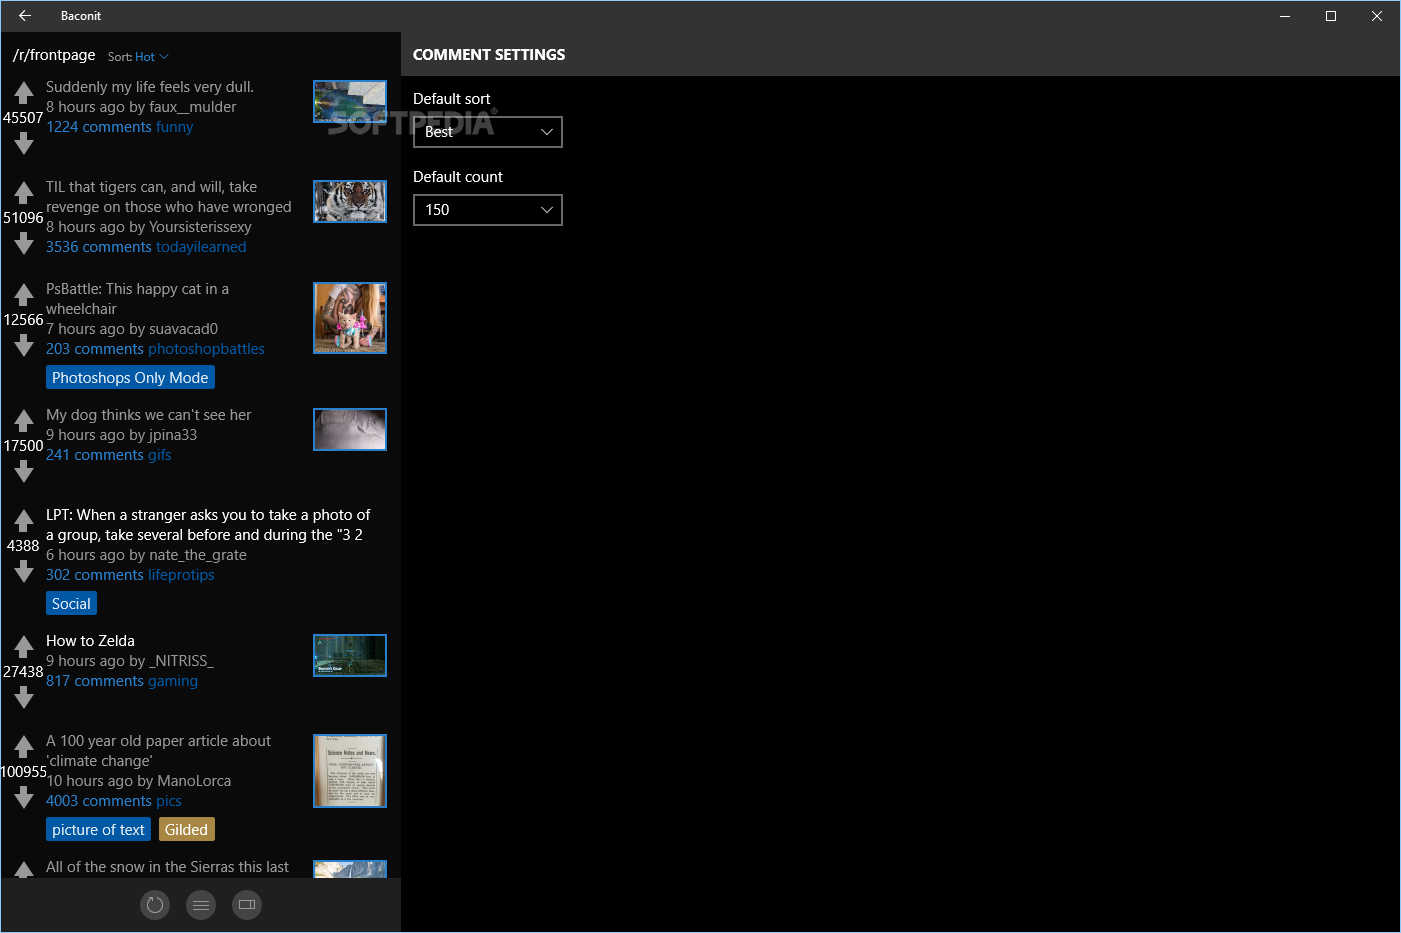Open the 'TIL that tigers can, and will' title
This screenshot has height=933, width=1401.
(x=169, y=197)
